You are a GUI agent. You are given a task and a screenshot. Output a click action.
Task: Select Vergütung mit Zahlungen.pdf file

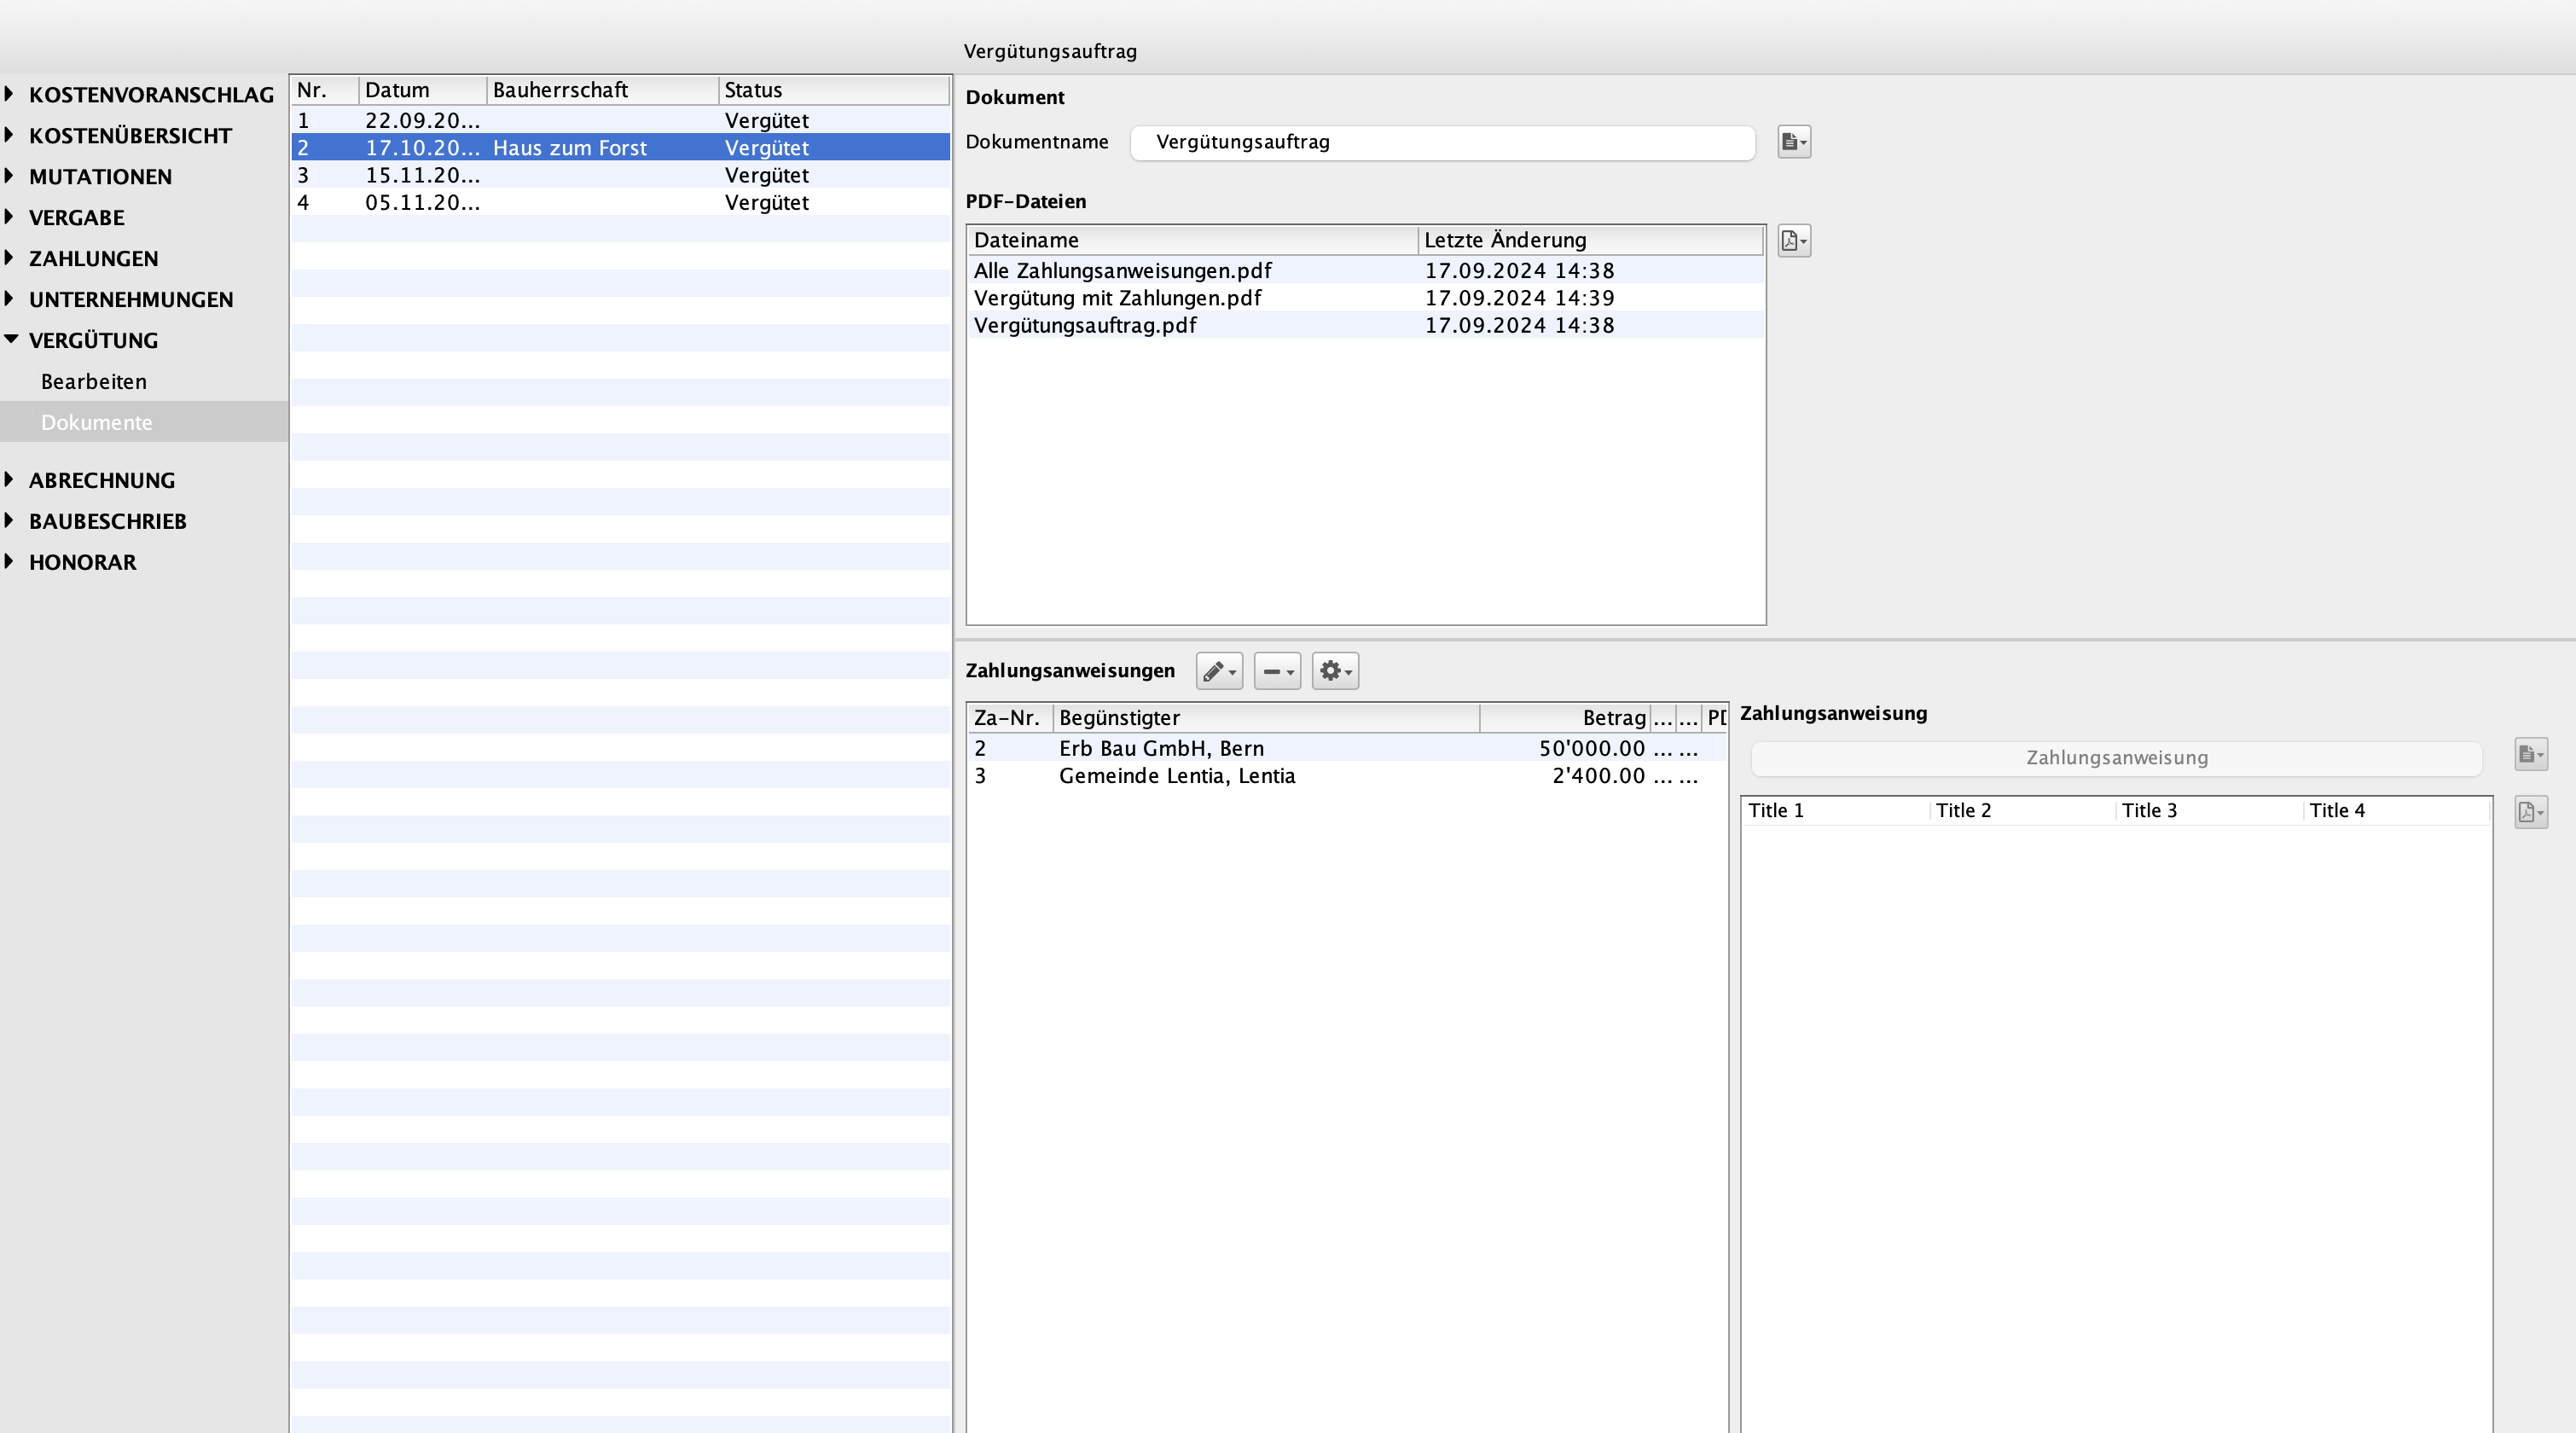pos(1117,298)
